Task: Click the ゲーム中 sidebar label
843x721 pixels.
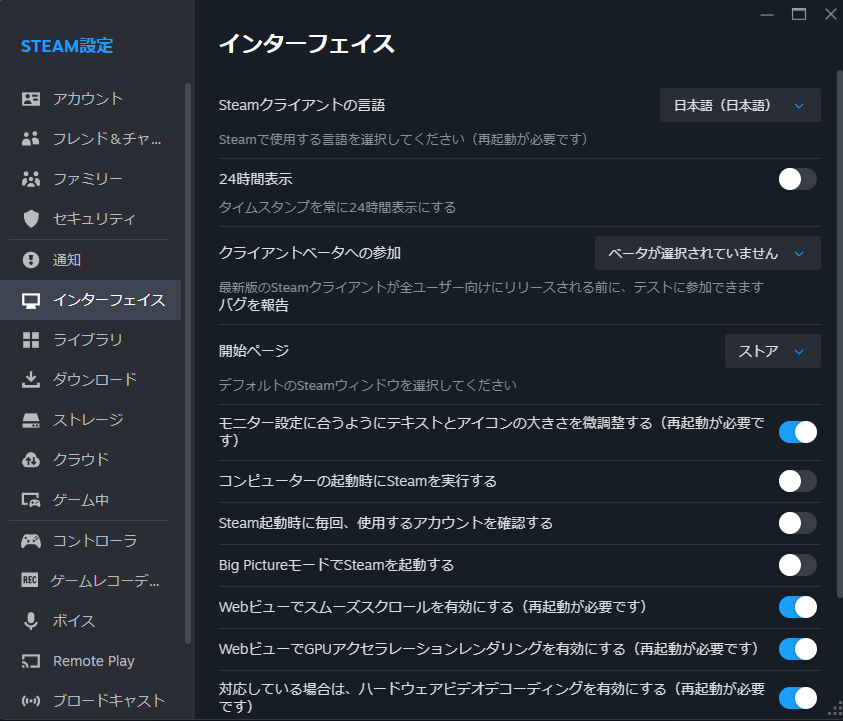Action: click(81, 500)
